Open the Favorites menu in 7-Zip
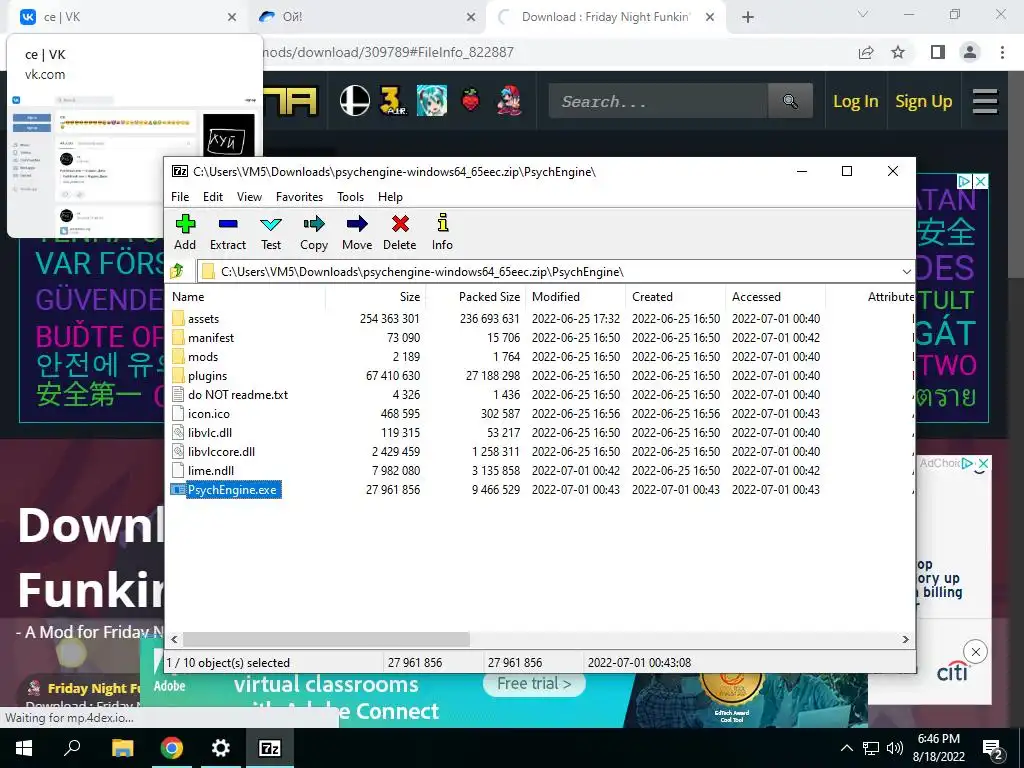The height and width of the screenshot is (768, 1024). (x=299, y=197)
